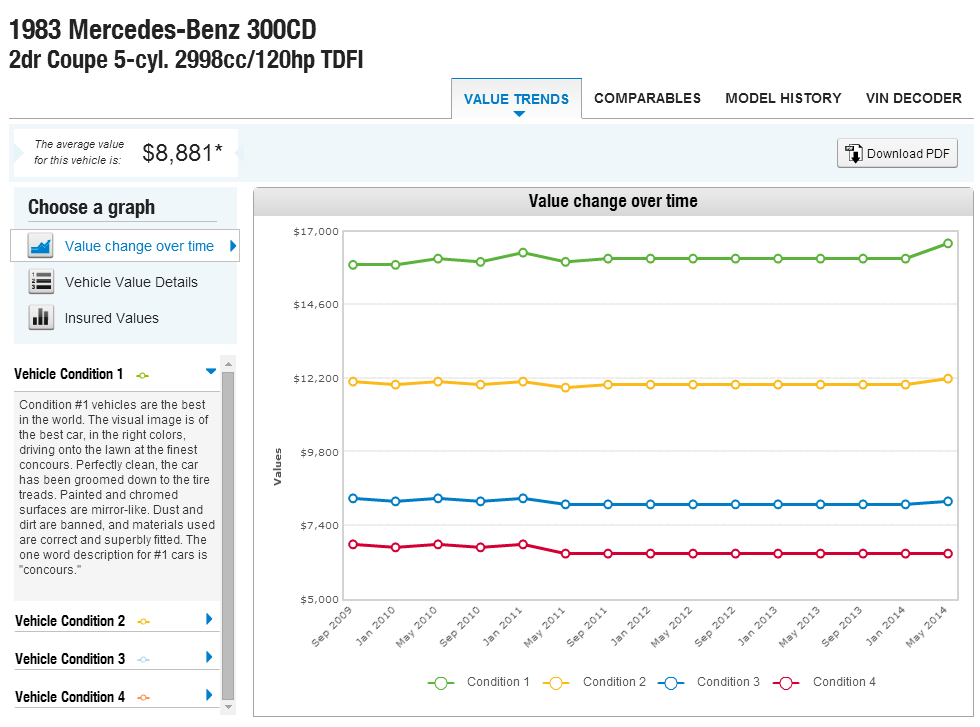Click the $12,200 y-axis label

pyautogui.click(x=316, y=379)
